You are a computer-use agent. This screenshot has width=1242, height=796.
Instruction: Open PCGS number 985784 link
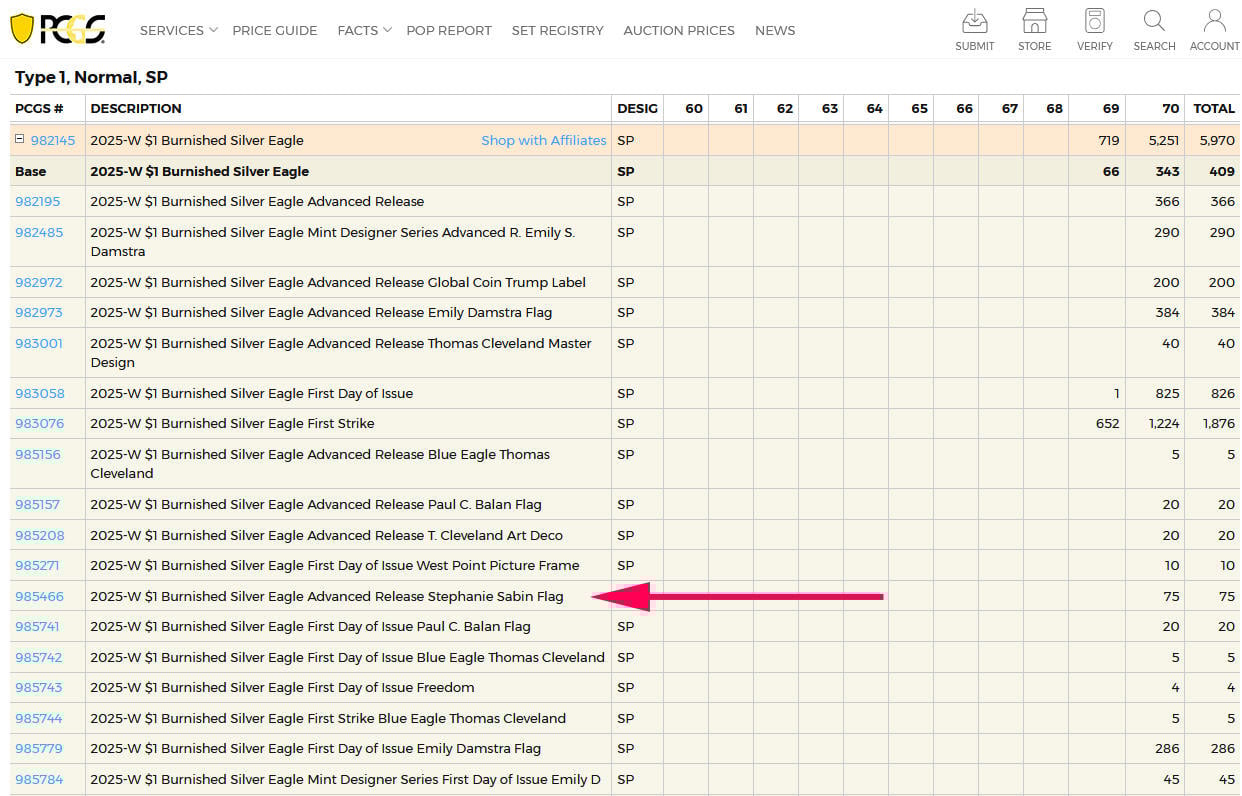(x=39, y=779)
